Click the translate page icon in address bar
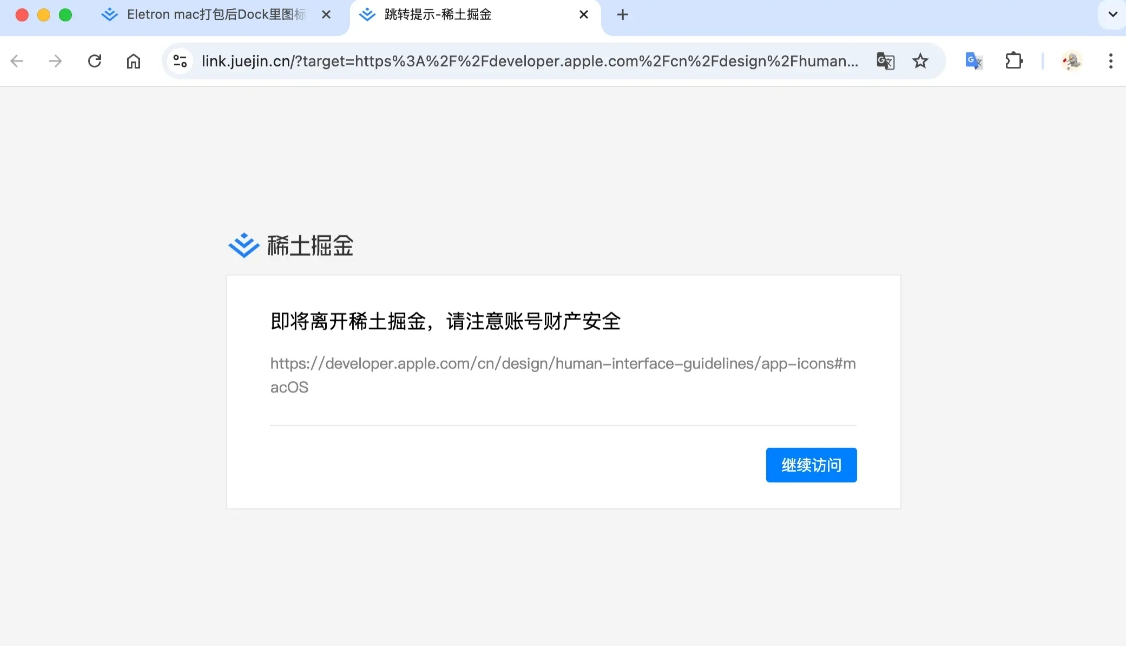Image resolution: width=1126 pixels, height=646 pixels. 885,61
